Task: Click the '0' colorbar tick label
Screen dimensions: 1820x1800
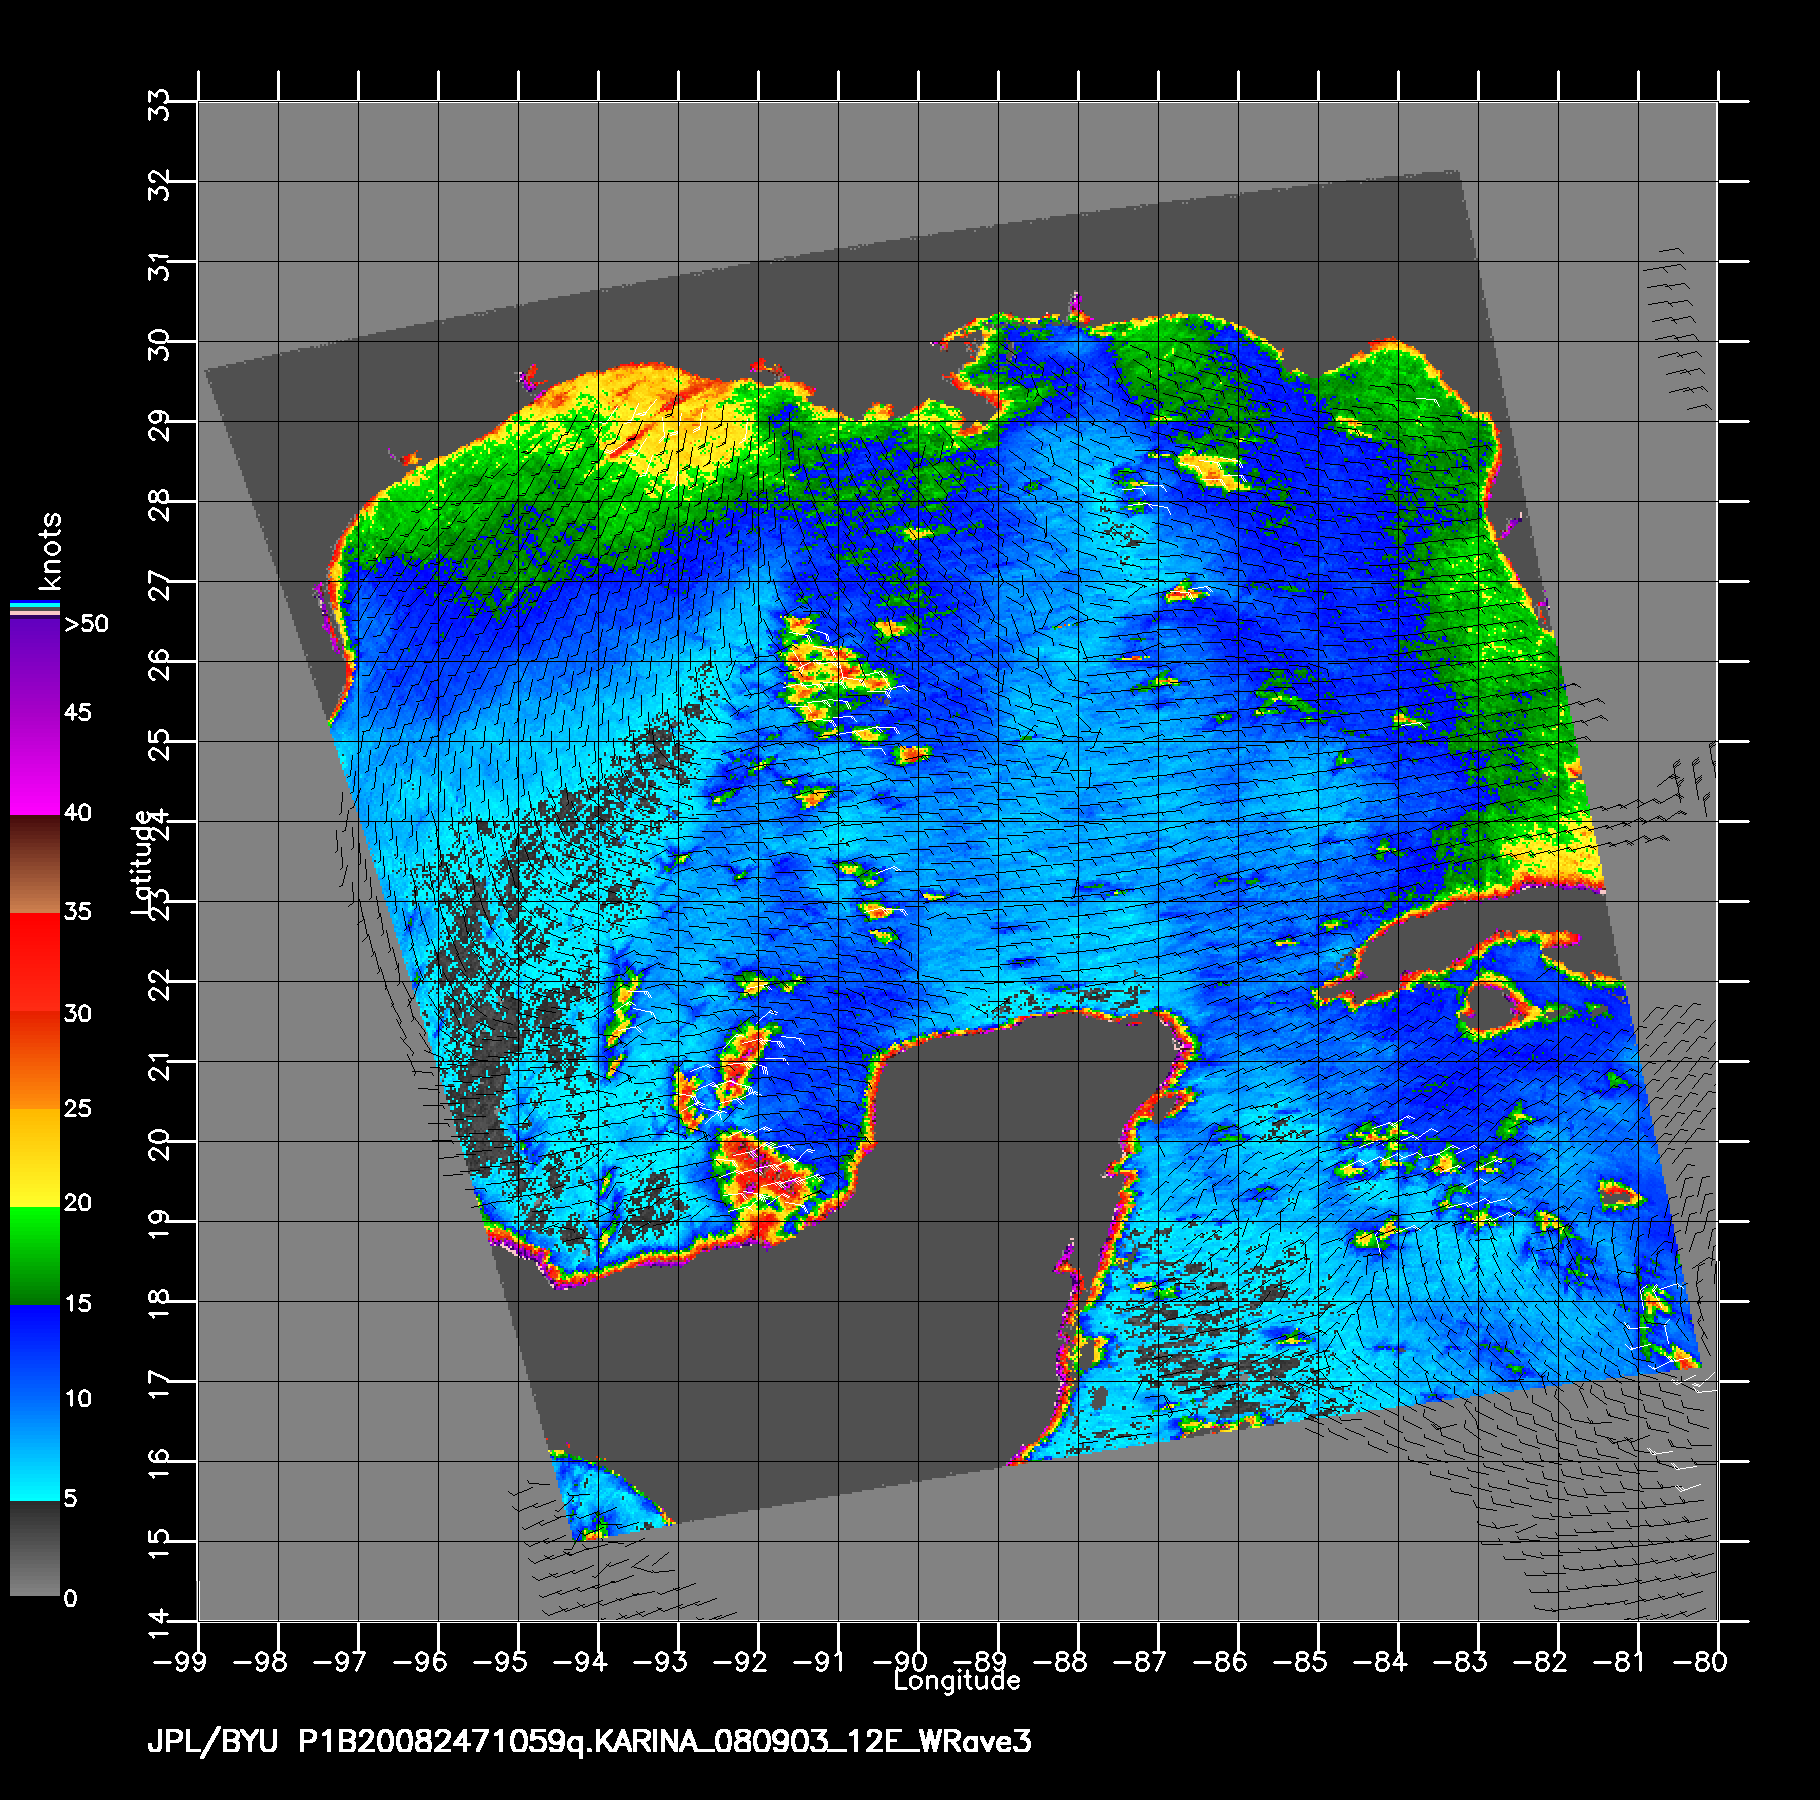Action: [70, 1598]
